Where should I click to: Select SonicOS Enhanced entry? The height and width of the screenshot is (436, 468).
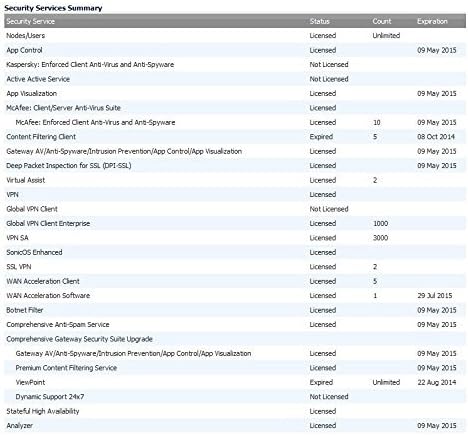34,252
